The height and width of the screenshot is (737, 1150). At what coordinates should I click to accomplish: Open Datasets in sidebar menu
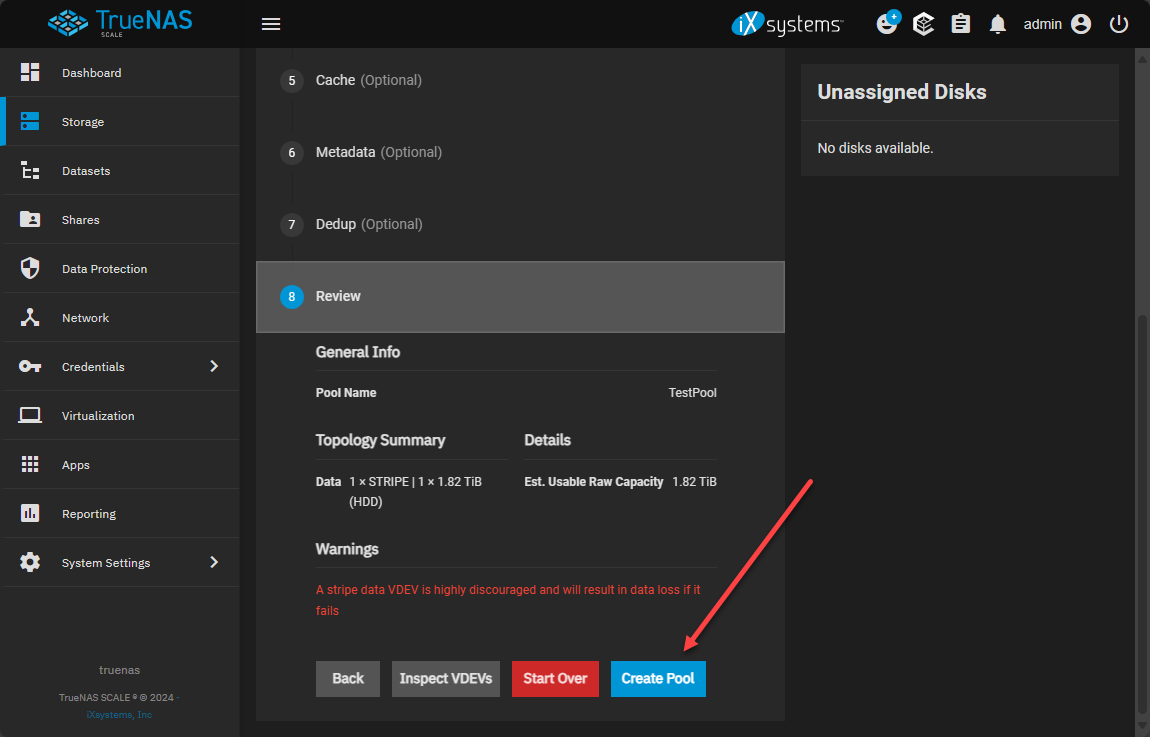86,171
